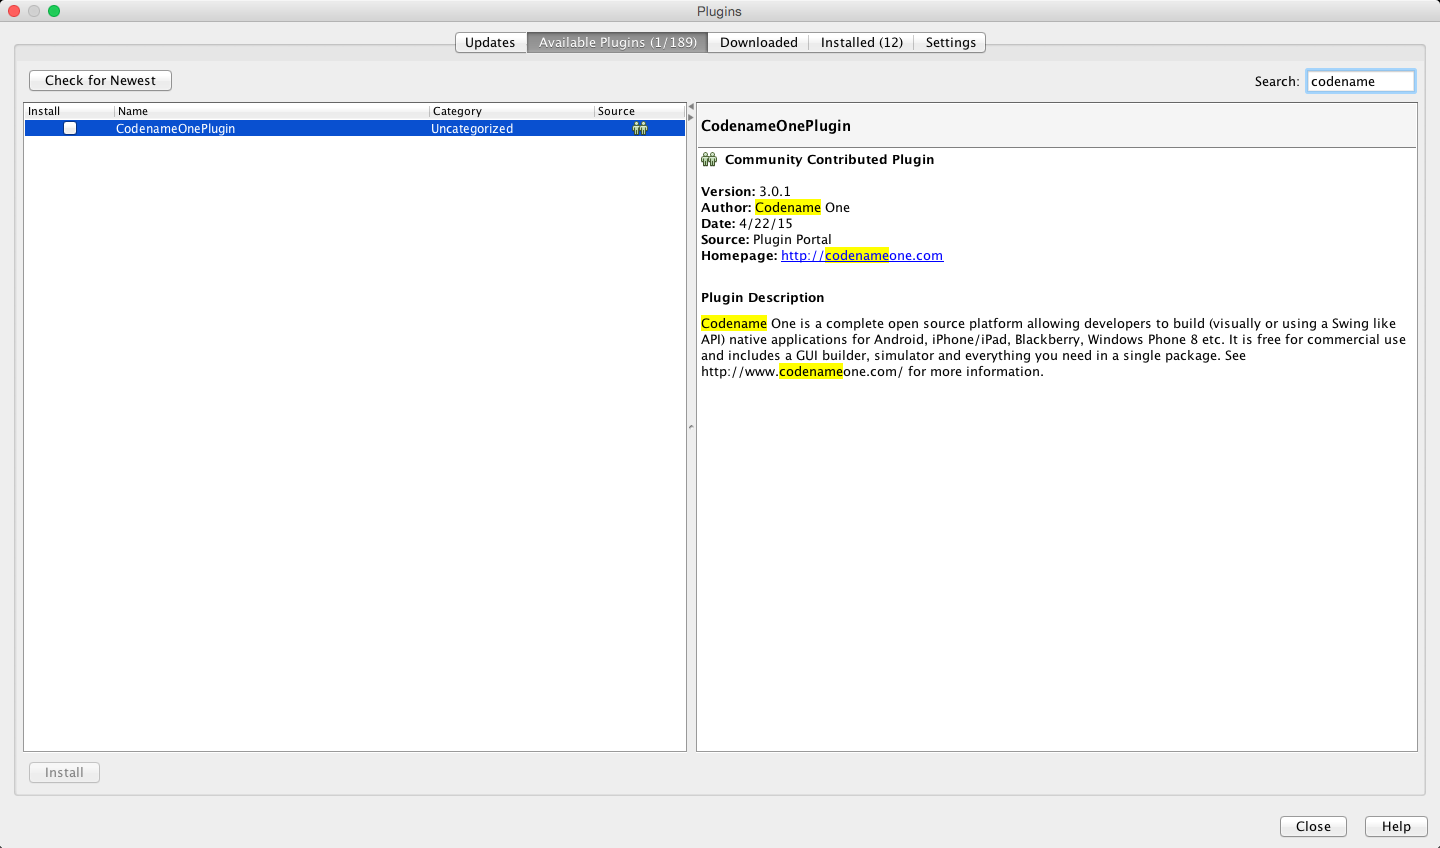Click the divider handle between list and details
The width and height of the screenshot is (1440, 848).
pos(691,427)
